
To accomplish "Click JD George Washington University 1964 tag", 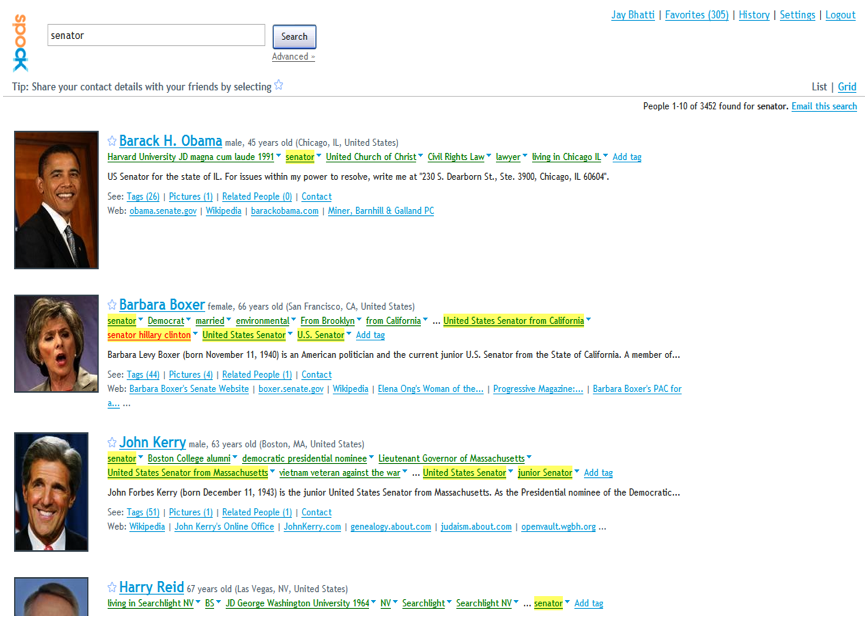I will (297, 604).
